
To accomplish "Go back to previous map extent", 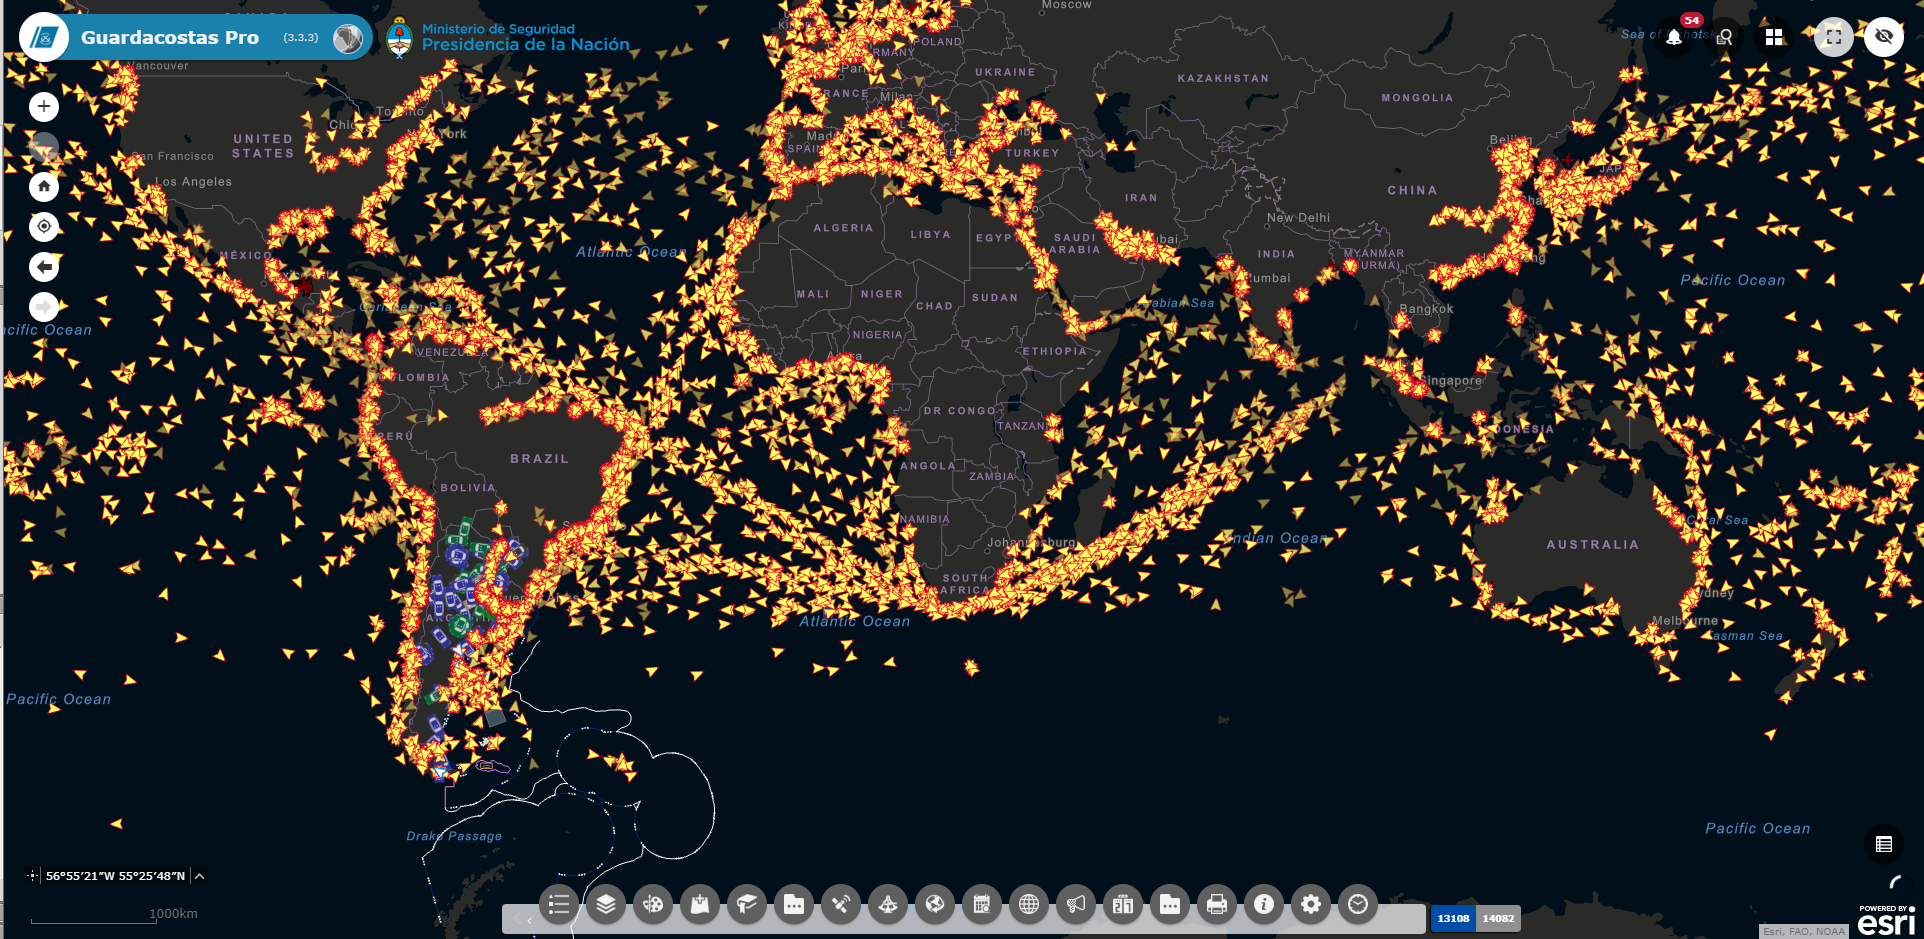I will [44, 267].
